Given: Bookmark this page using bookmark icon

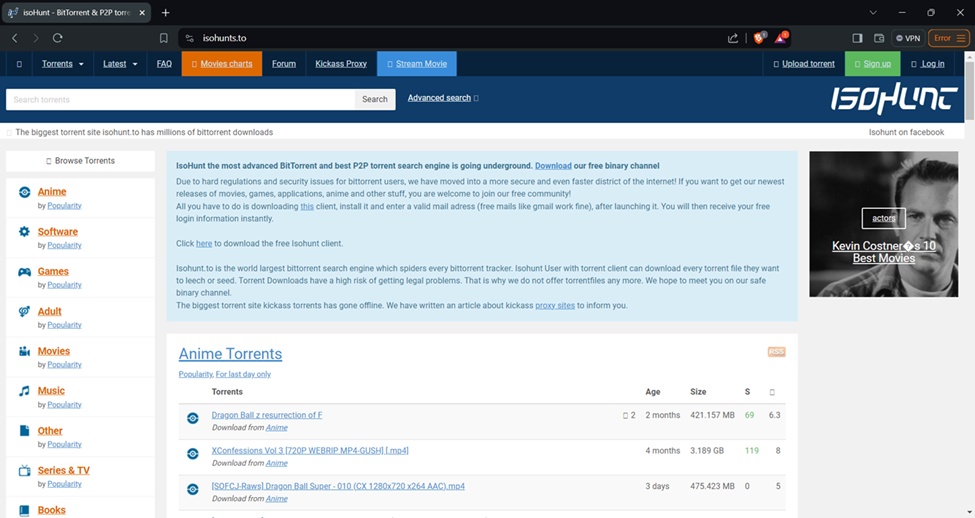Looking at the screenshot, I should (164, 38).
